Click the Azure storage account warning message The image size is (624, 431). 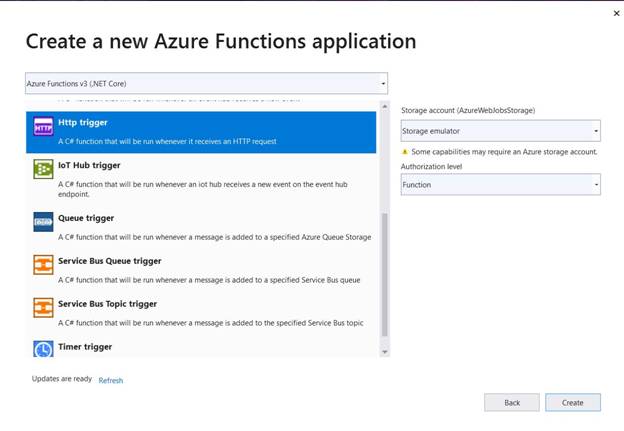pyautogui.click(x=504, y=152)
